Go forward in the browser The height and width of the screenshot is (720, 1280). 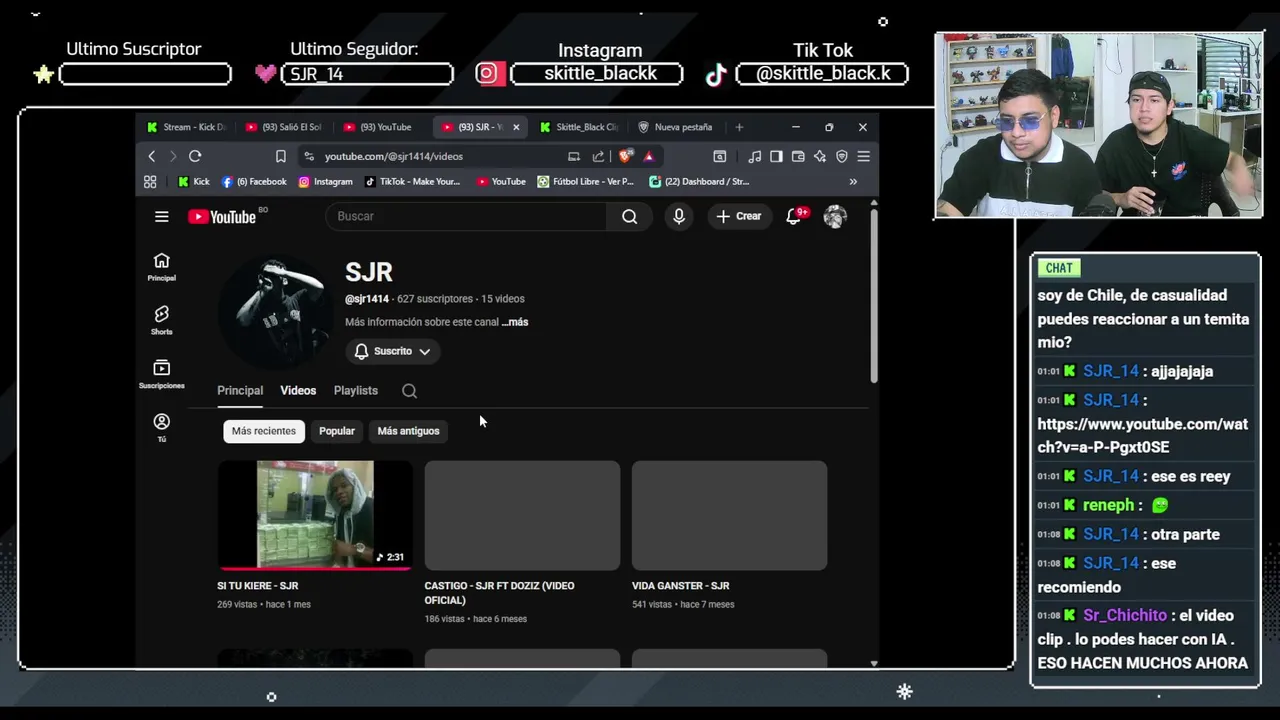tap(172, 156)
